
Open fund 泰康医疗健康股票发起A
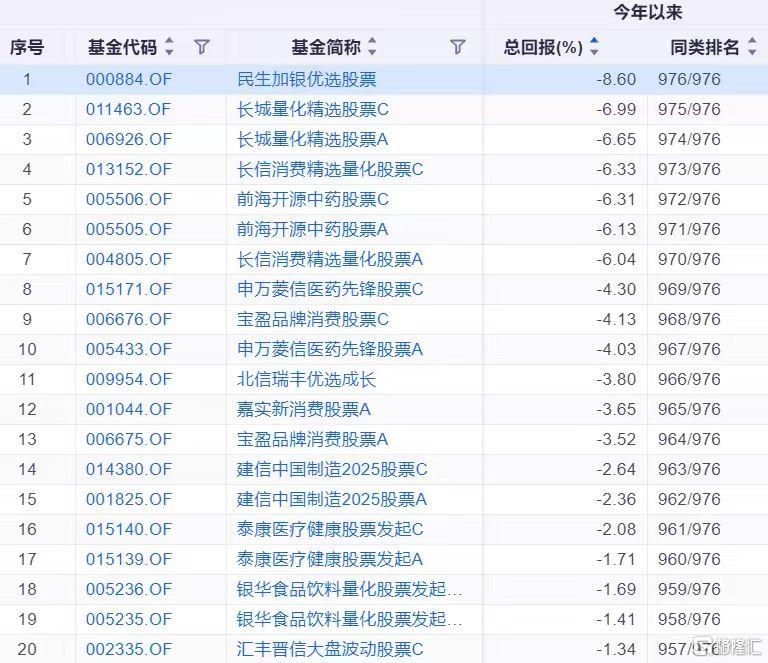point(330,560)
